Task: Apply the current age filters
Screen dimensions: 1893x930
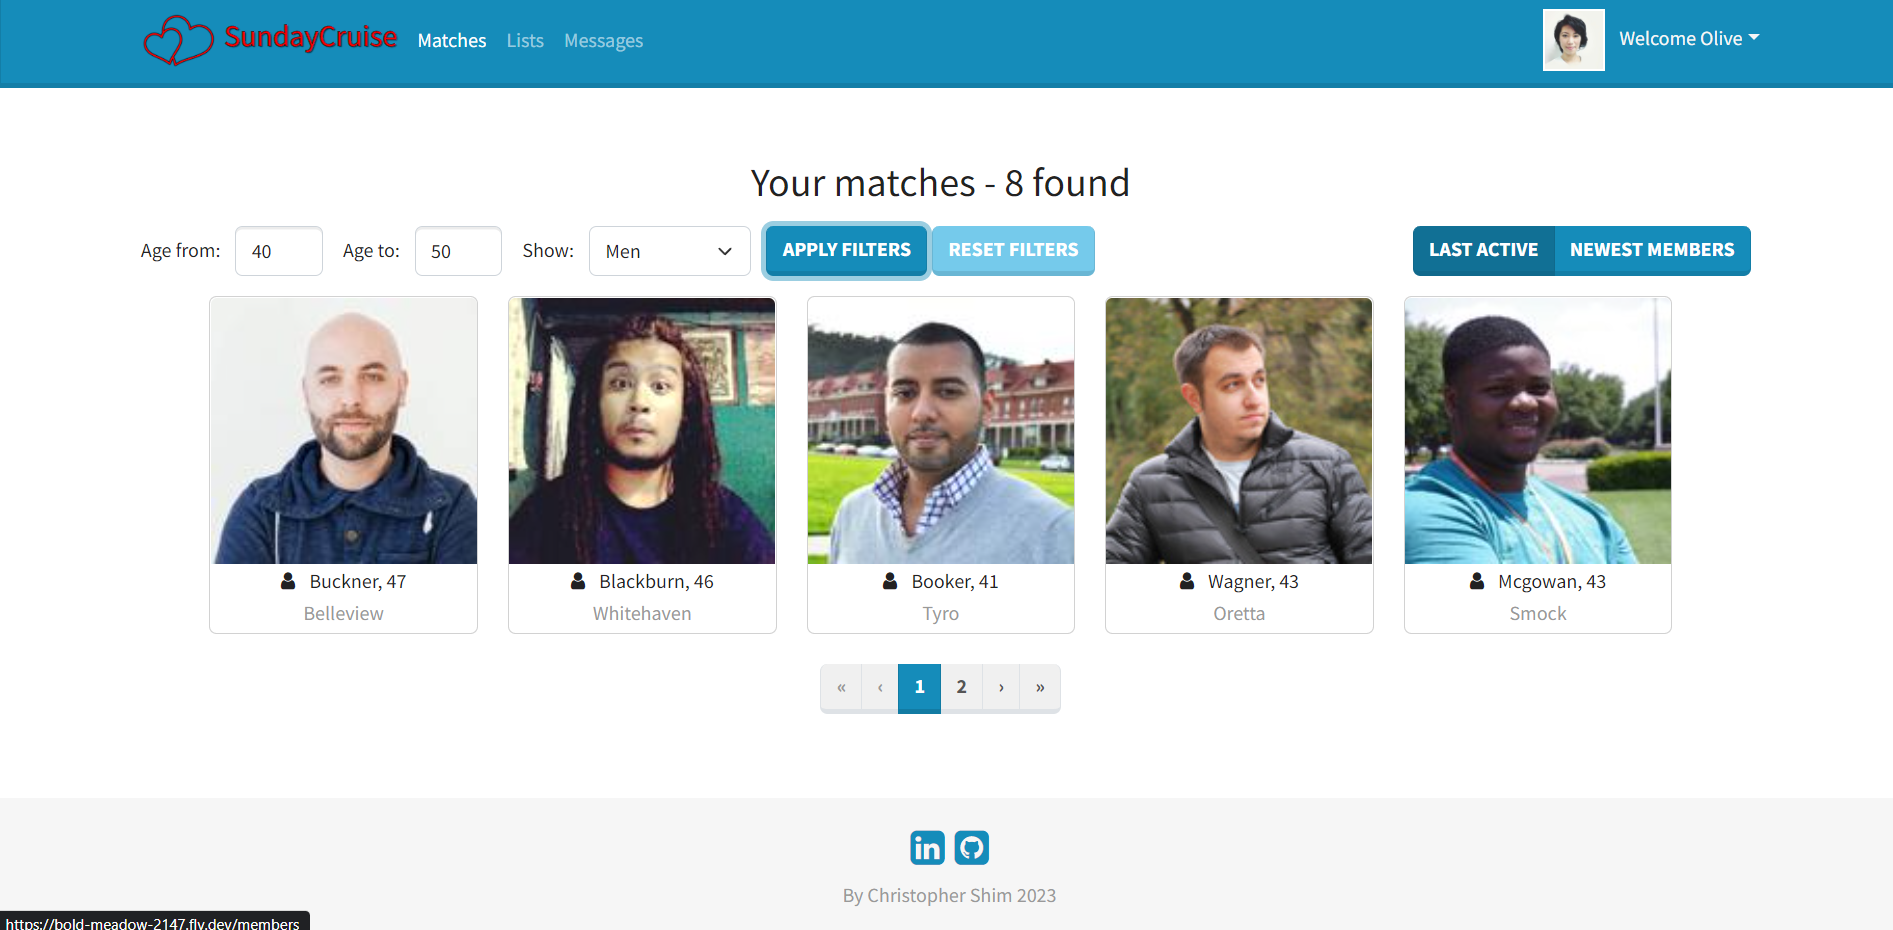Action: [x=845, y=250]
